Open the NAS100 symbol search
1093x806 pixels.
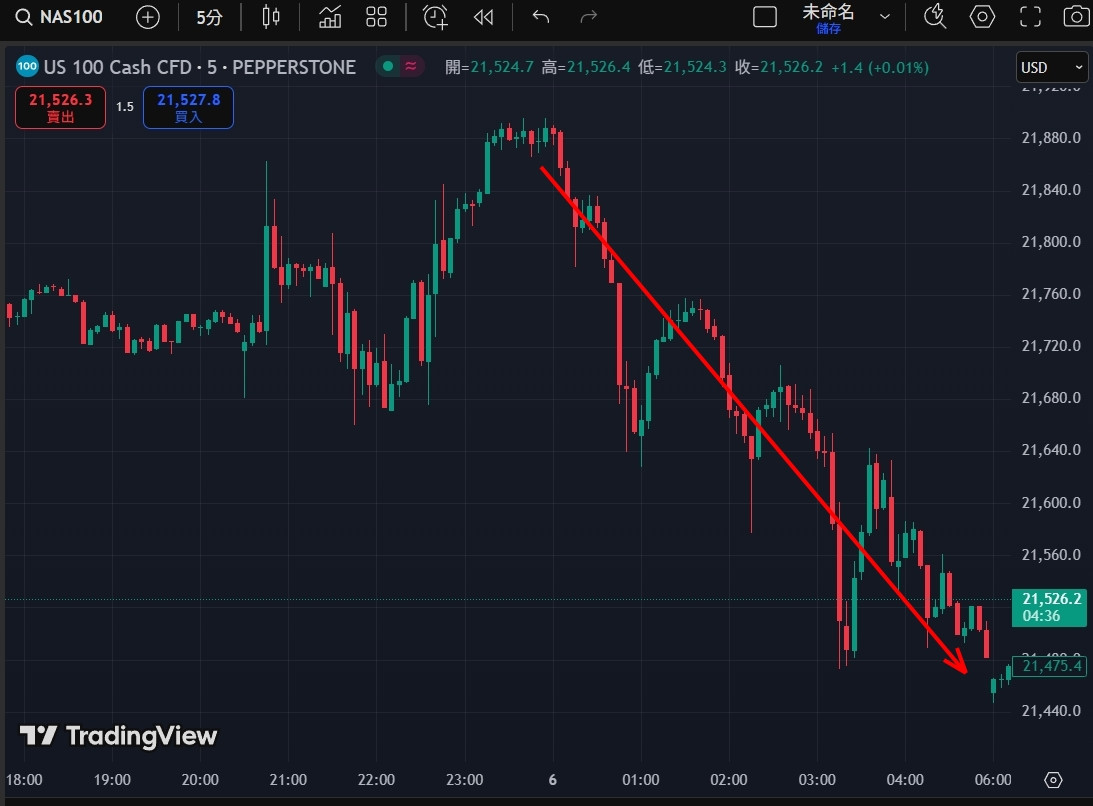59,17
